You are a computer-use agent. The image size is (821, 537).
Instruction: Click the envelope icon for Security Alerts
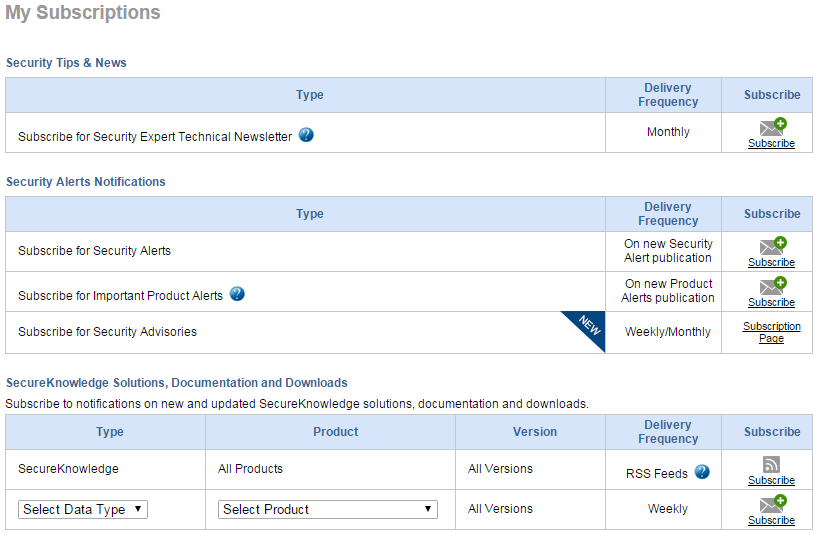pos(773,245)
